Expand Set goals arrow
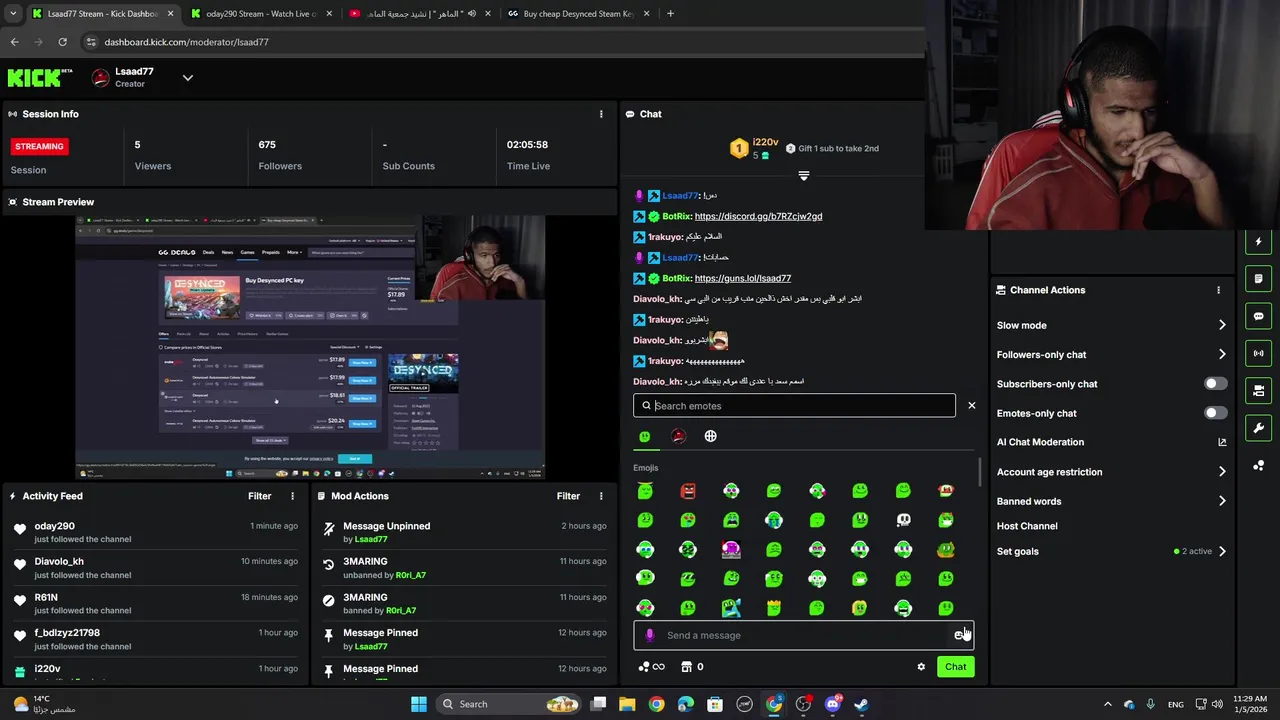This screenshot has height=720, width=1280. pyautogui.click(x=1222, y=551)
